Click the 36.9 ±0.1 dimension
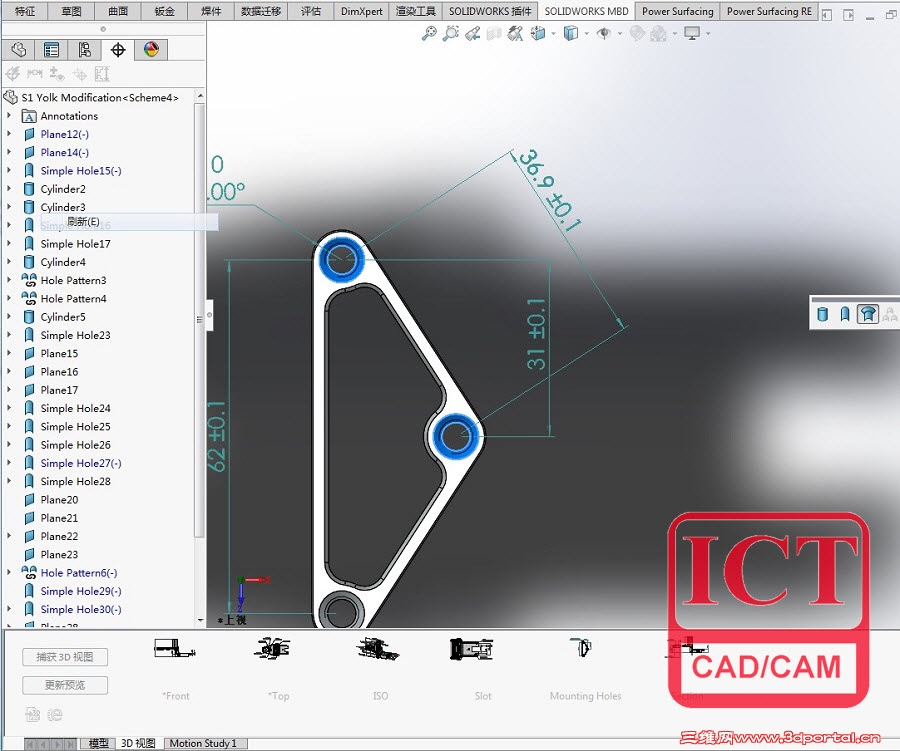This screenshot has width=900, height=751. (x=550, y=191)
